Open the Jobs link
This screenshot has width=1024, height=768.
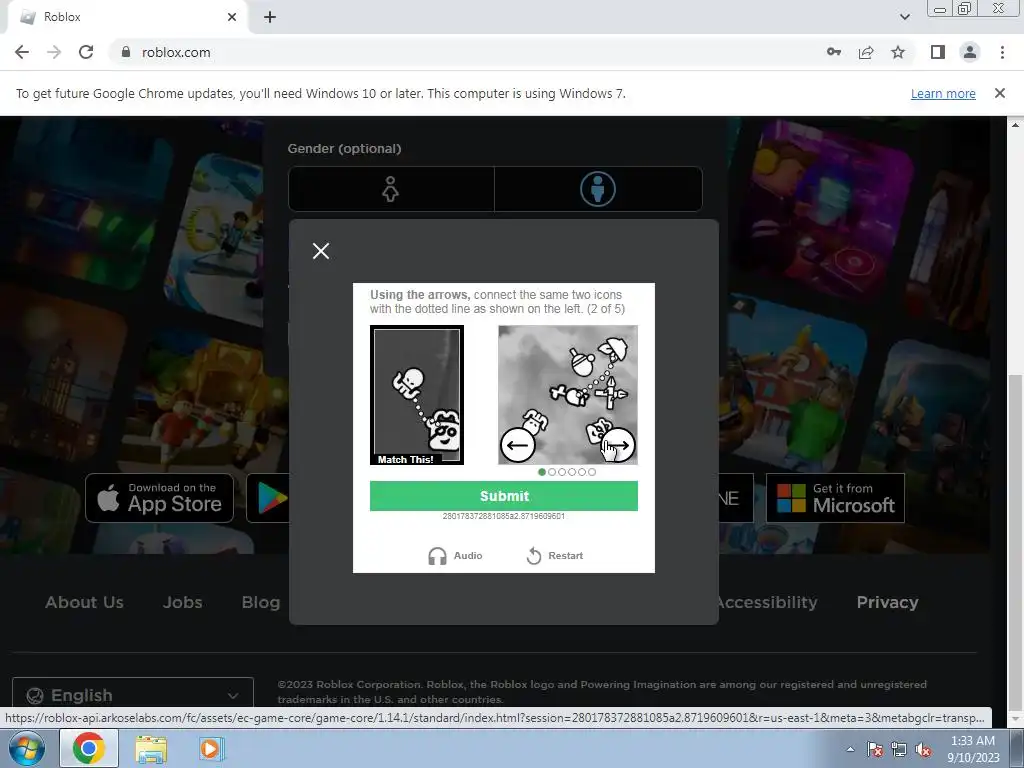[182, 602]
